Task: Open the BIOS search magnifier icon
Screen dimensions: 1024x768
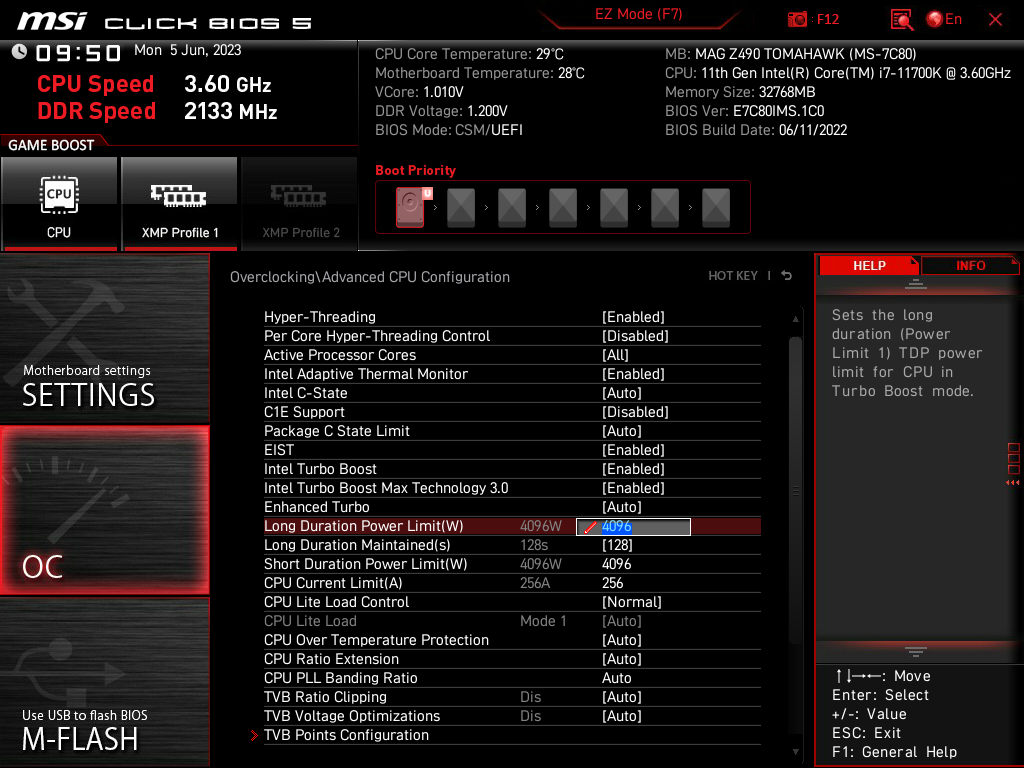Action: click(901, 20)
